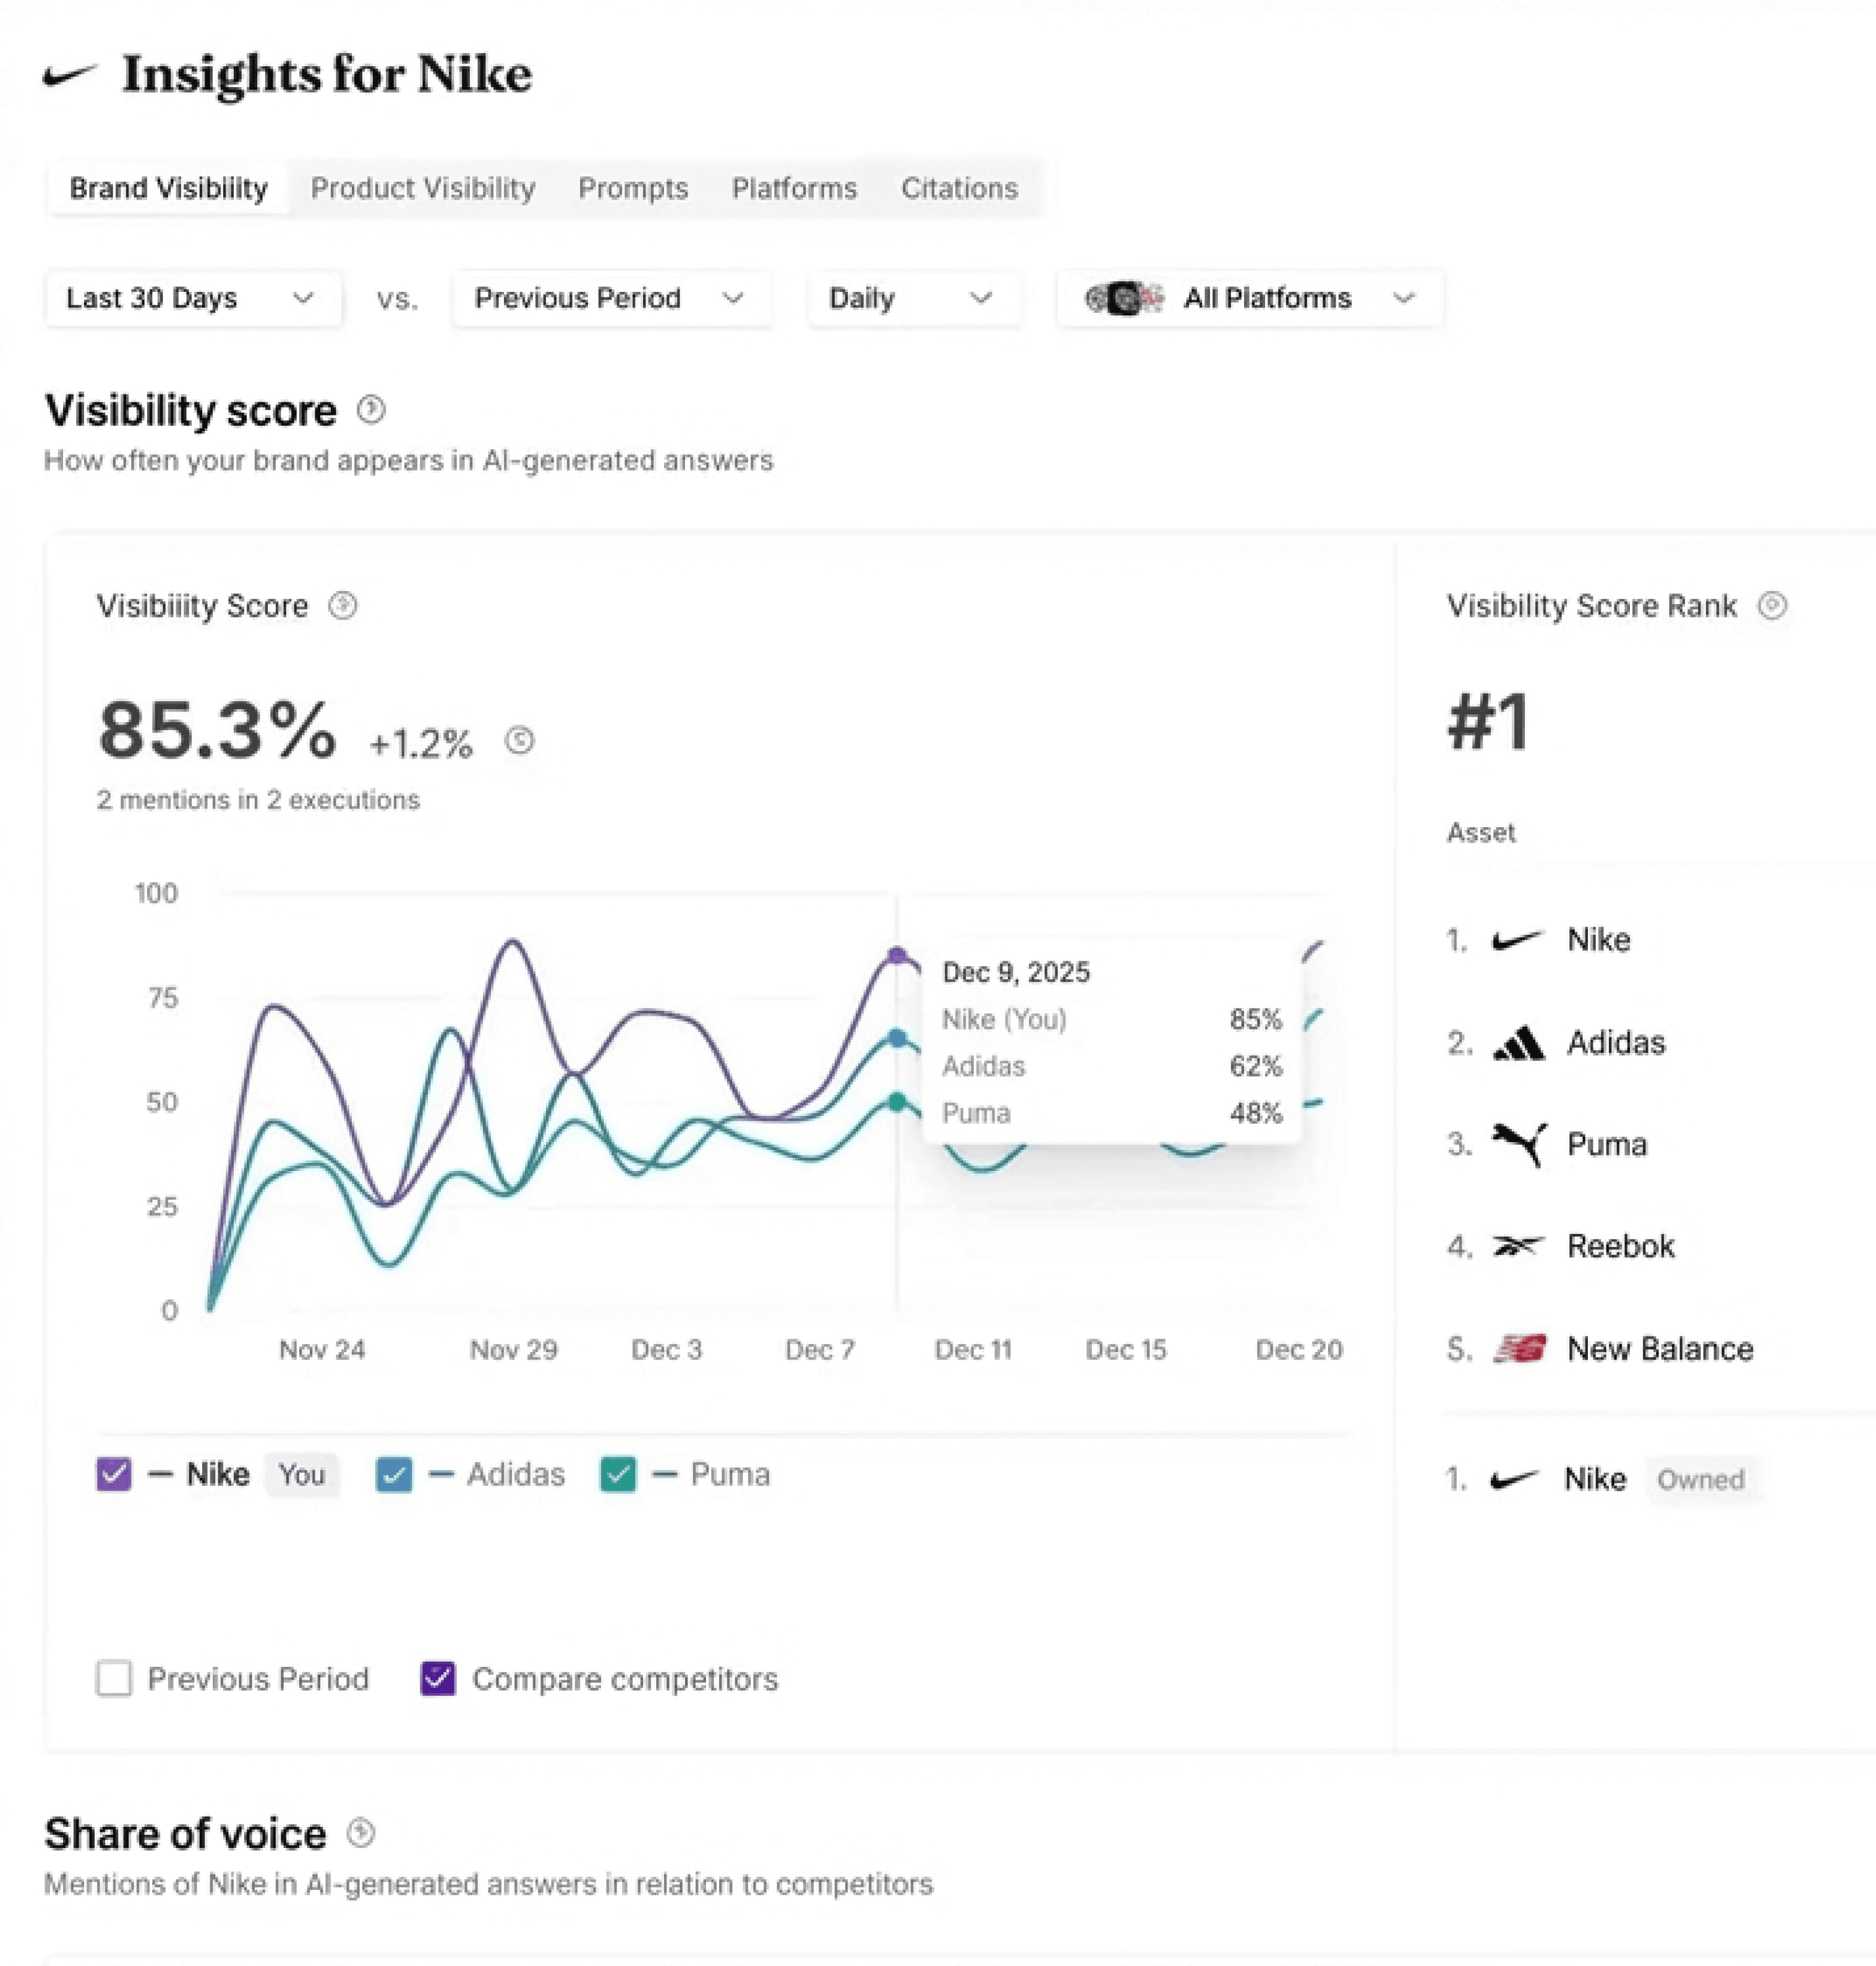Enable the Previous Period checkbox
The image size is (1876, 1966).
(x=114, y=1678)
